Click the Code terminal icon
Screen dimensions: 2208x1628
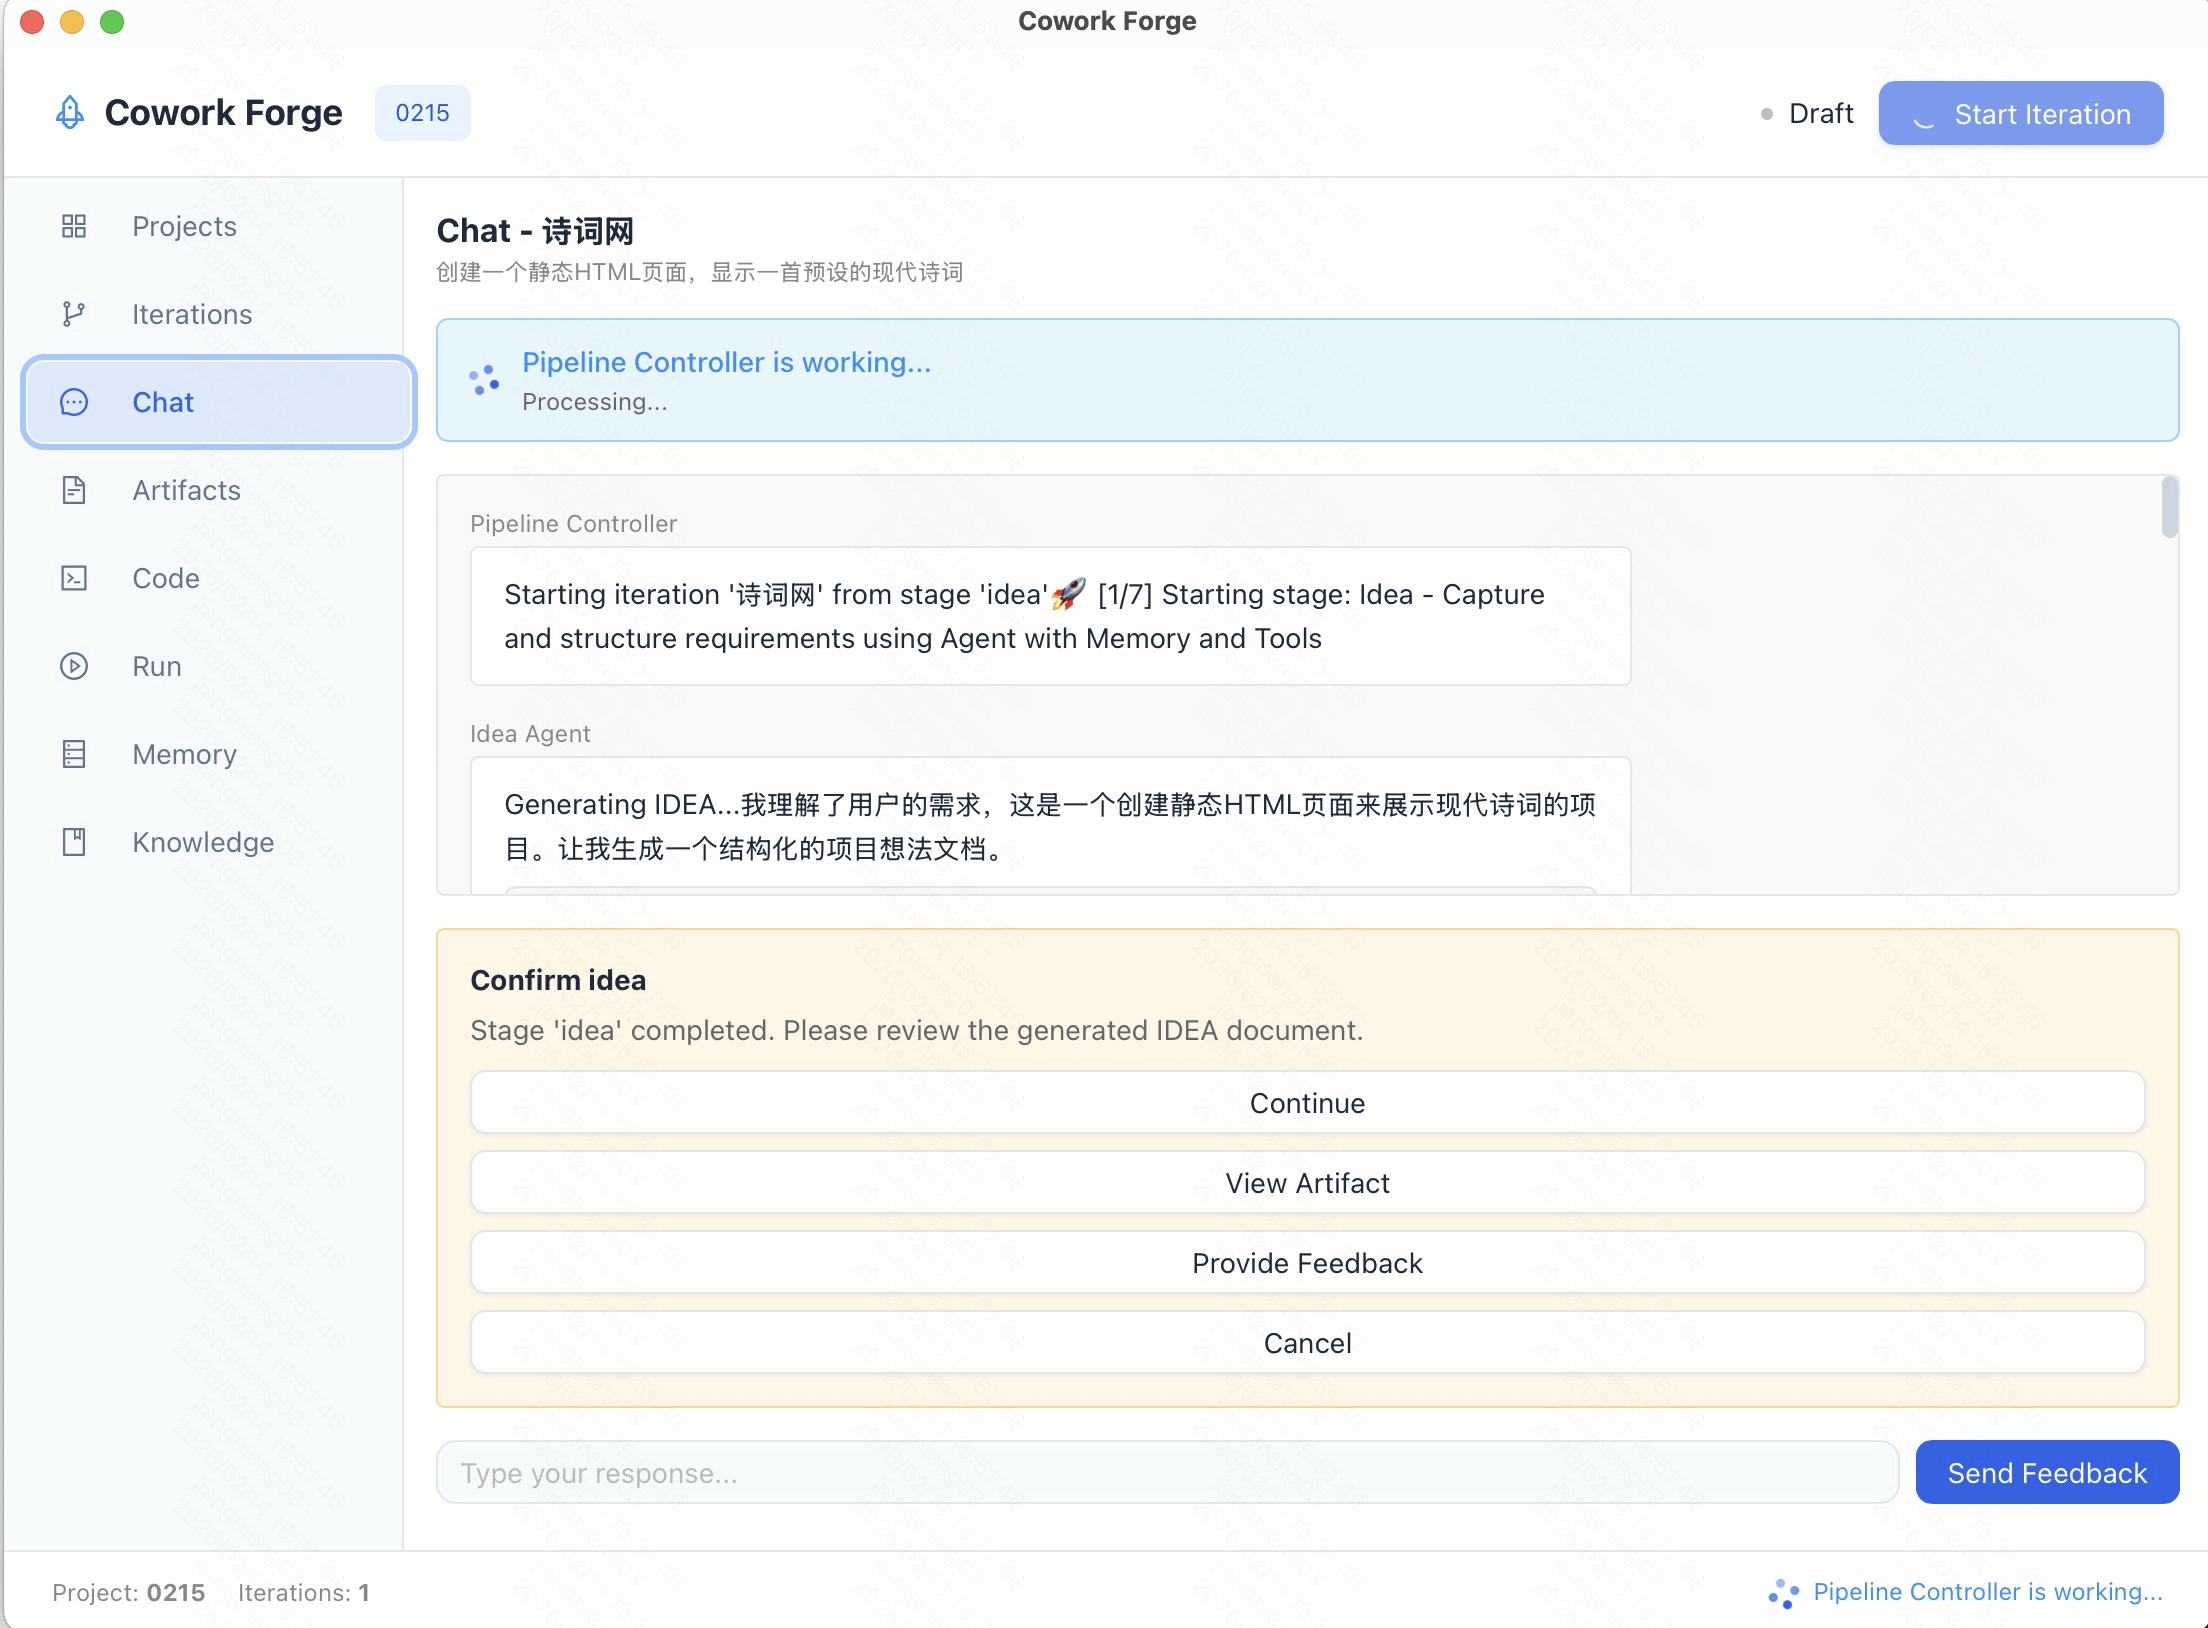74,578
